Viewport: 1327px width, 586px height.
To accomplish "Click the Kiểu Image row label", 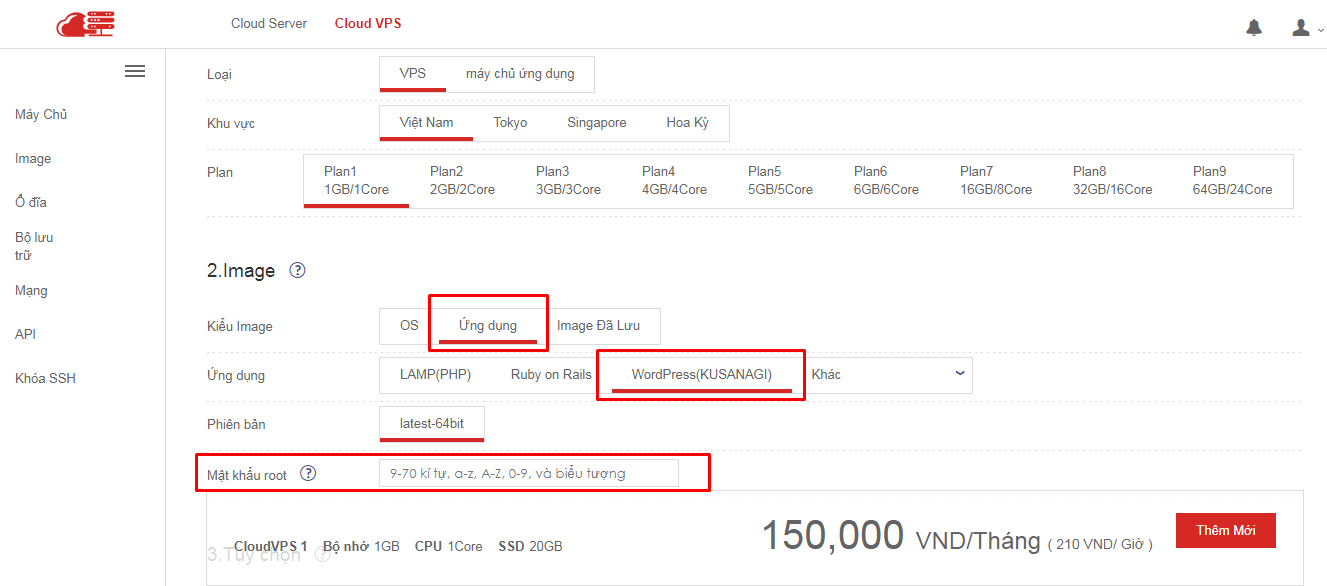I will tap(240, 326).
